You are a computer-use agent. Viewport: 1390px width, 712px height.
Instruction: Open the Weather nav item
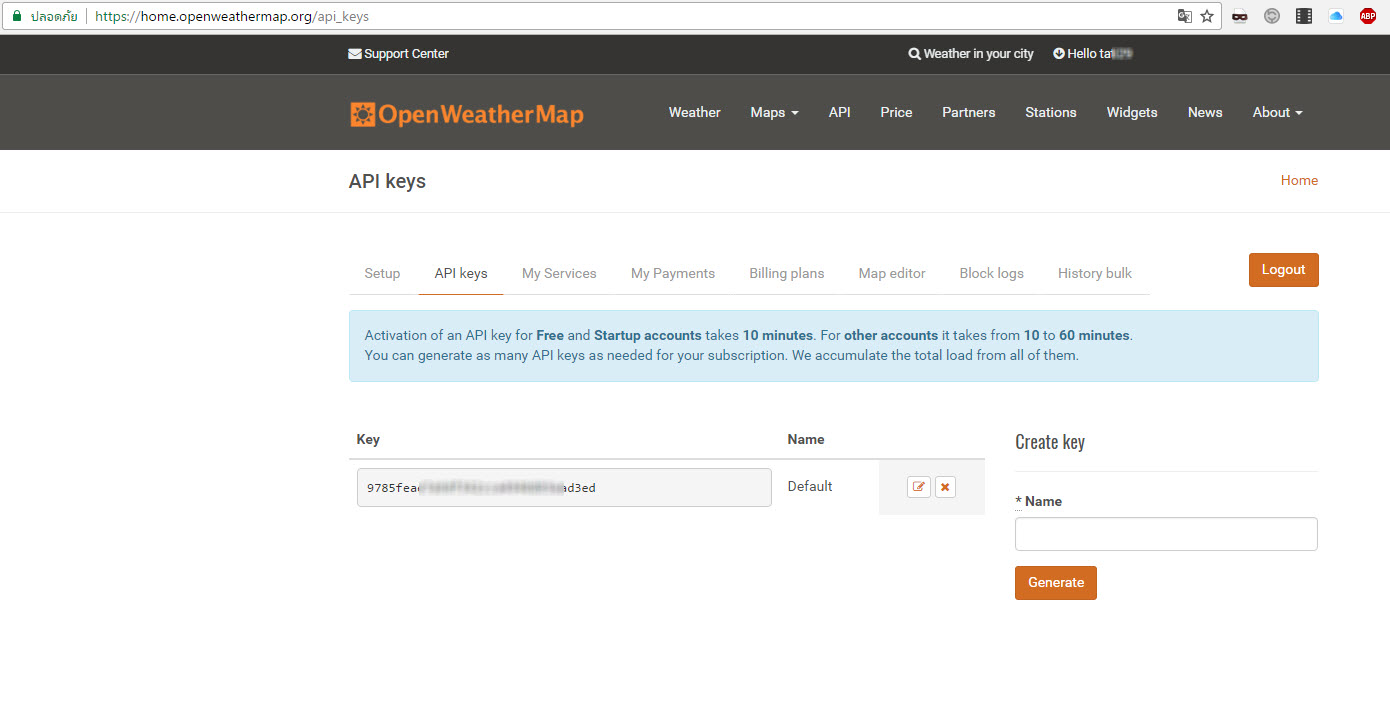(x=694, y=112)
